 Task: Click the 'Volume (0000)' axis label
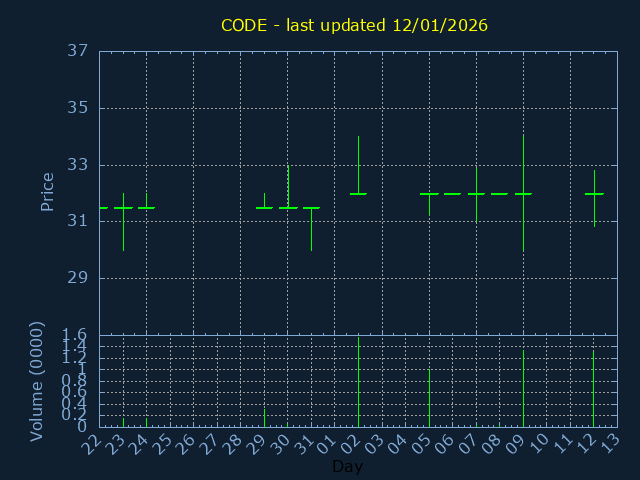point(37,381)
